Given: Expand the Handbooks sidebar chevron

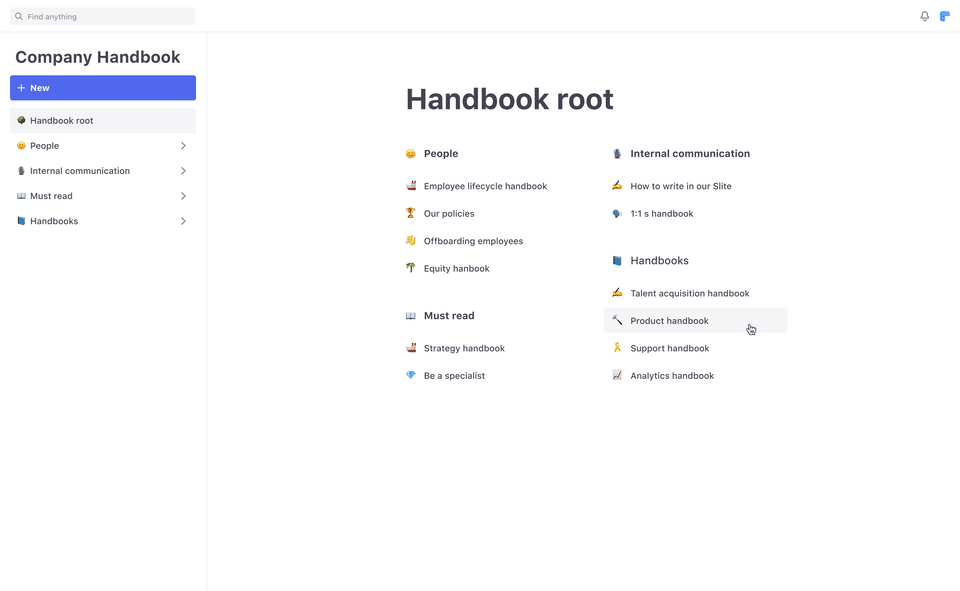Looking at the screenshot, I should [x=183, y=221].
